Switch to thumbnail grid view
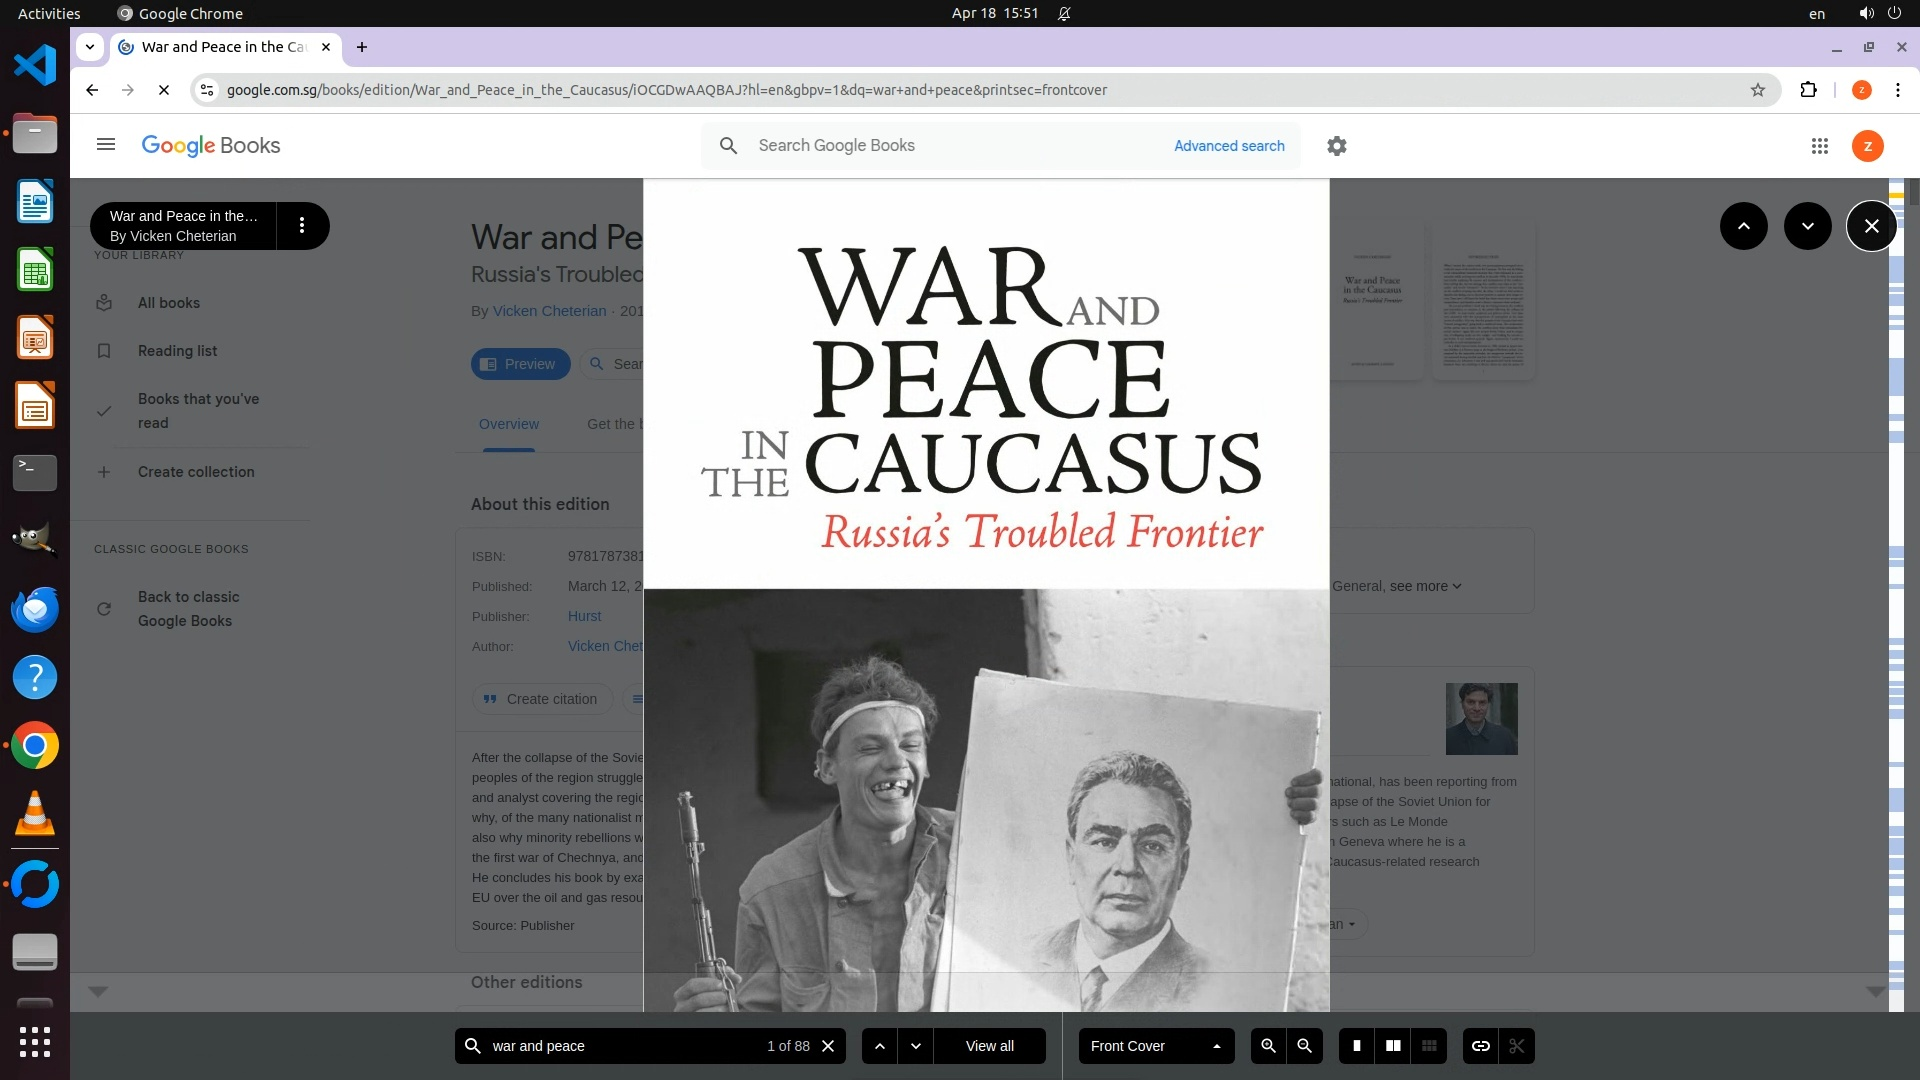This screenshot has width=1920, height=1080. 1429,1046
